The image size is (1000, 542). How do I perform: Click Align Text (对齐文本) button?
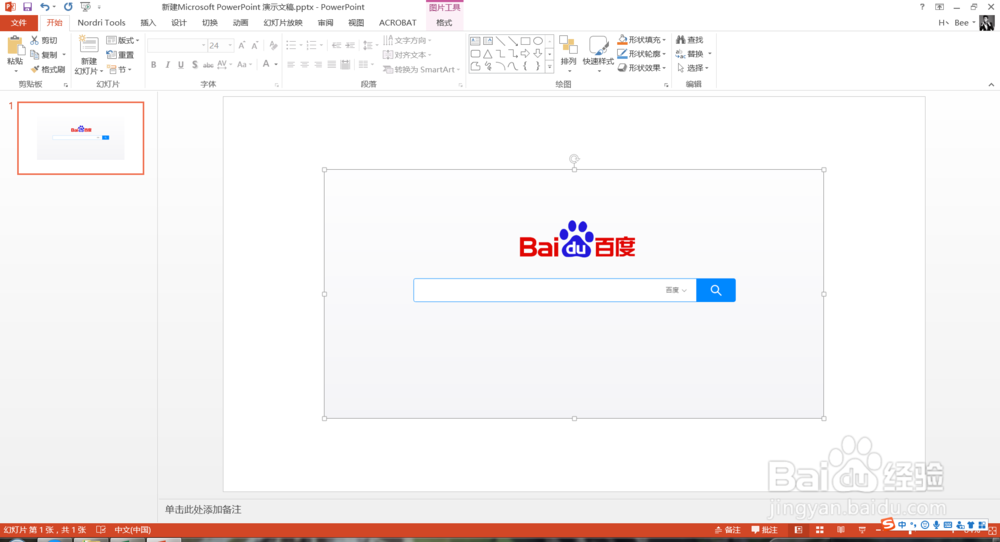click(x=408, y=55)
